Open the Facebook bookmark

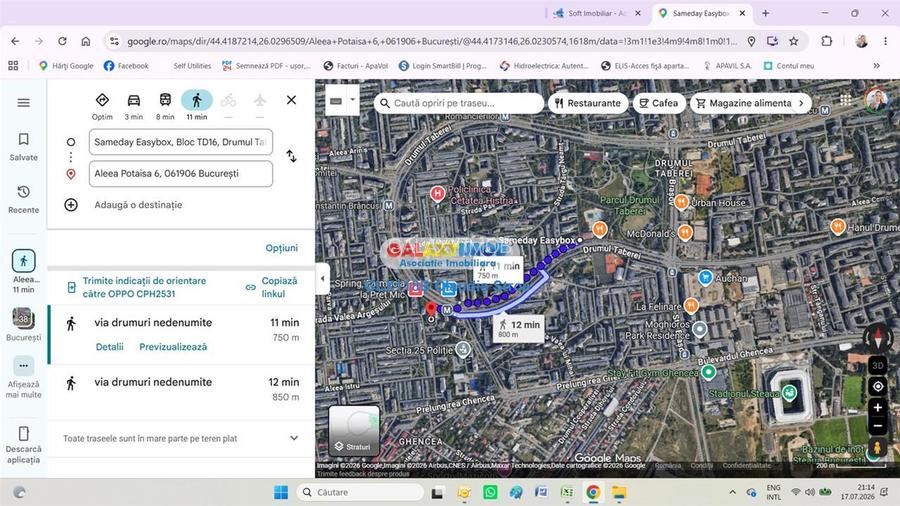point(126,66)
